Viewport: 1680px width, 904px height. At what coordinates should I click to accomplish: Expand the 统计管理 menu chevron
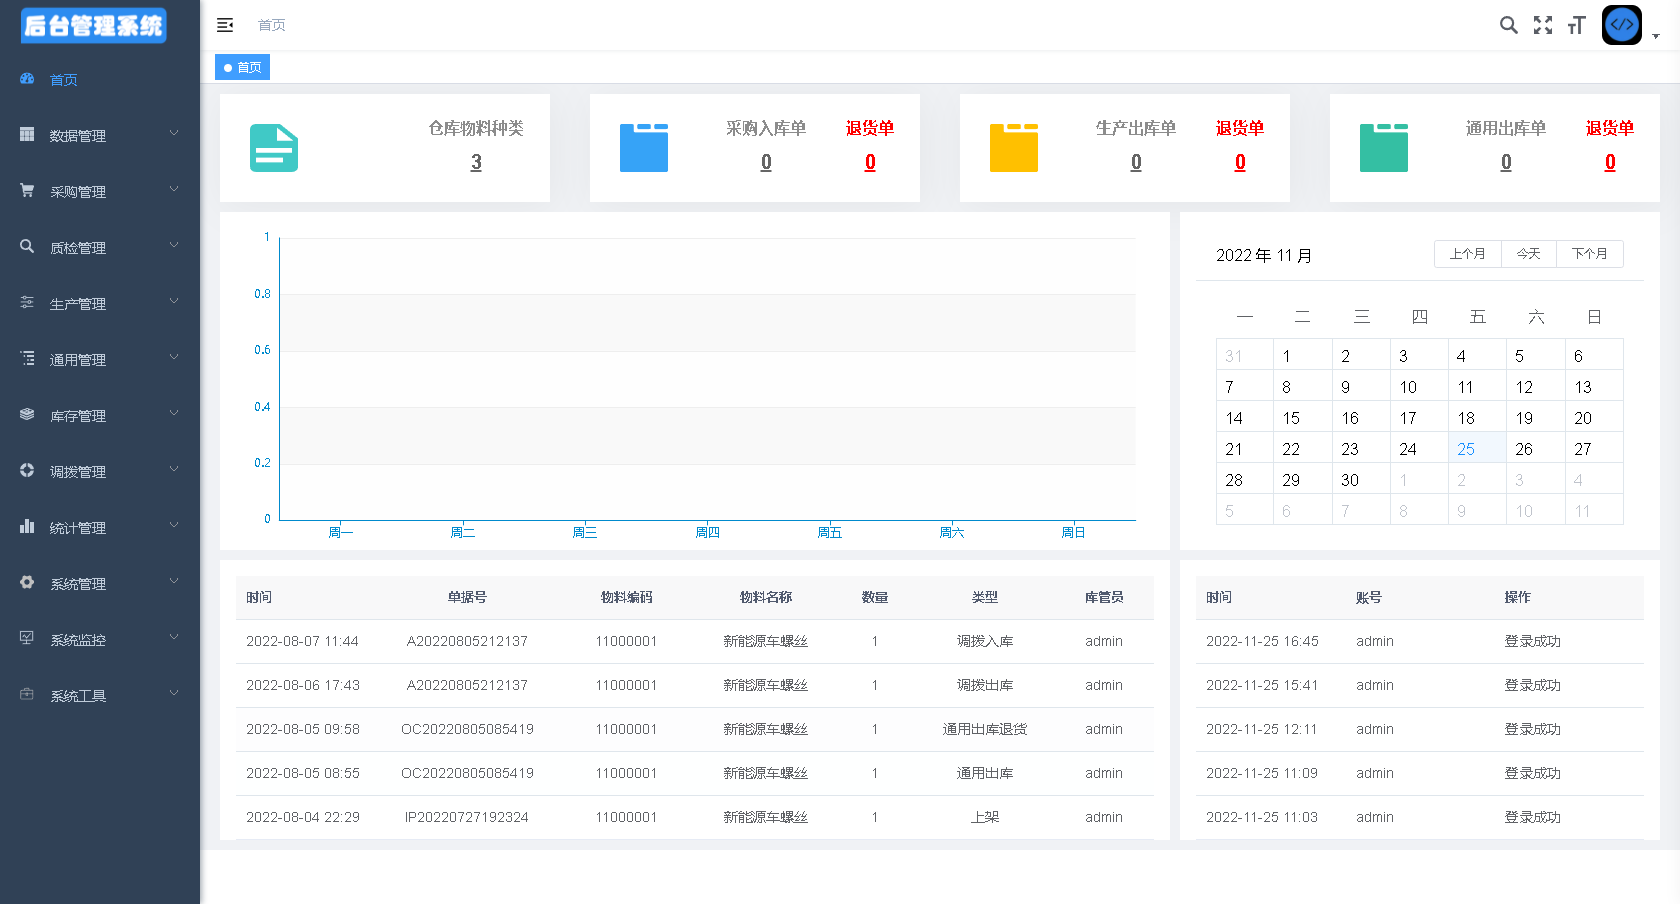click(174, 525)
